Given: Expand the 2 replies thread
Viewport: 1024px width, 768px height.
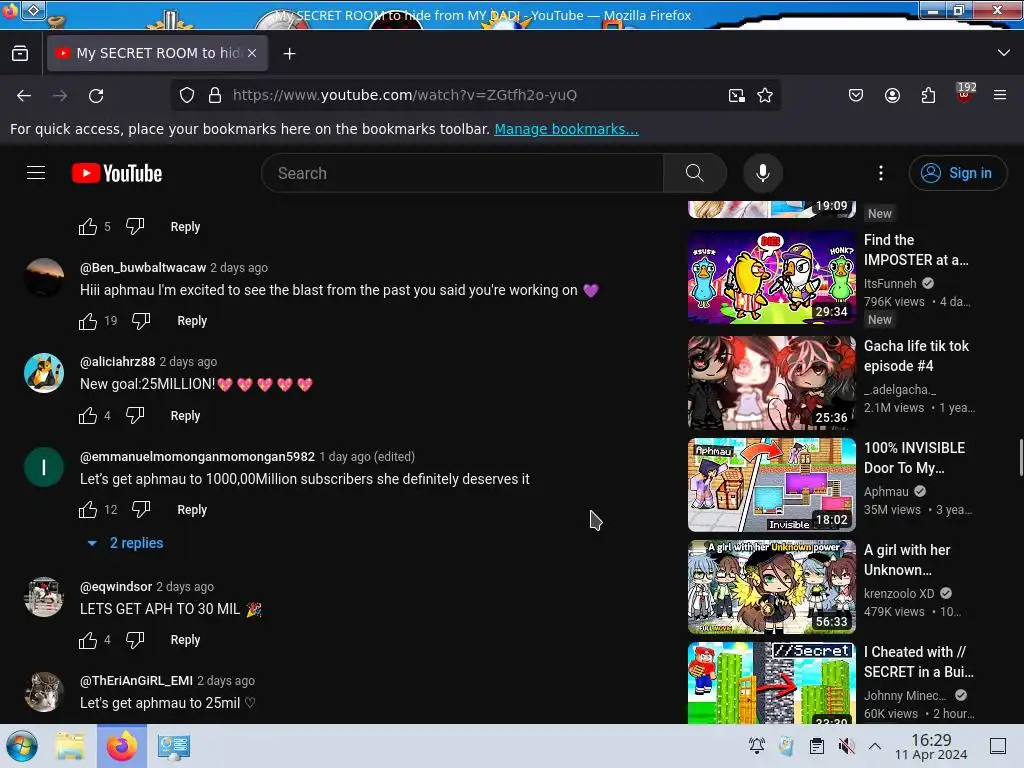Looking at the screenshot, I should tap(126, 543).
